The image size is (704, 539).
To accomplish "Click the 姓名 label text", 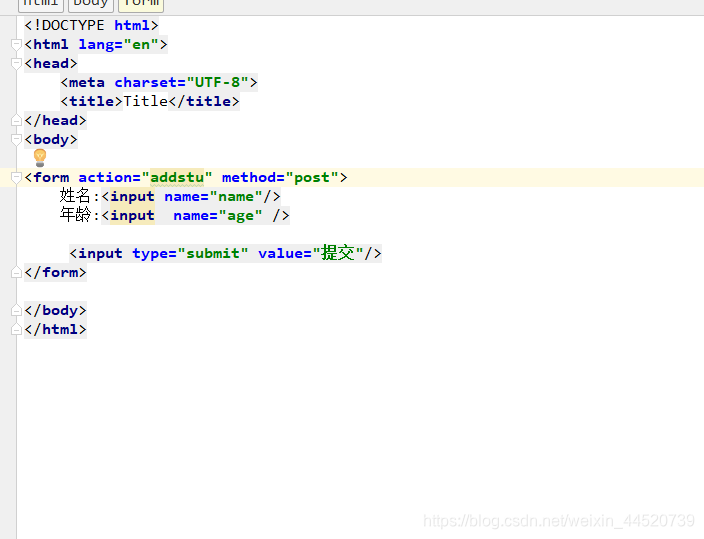I will pos(75,196).
